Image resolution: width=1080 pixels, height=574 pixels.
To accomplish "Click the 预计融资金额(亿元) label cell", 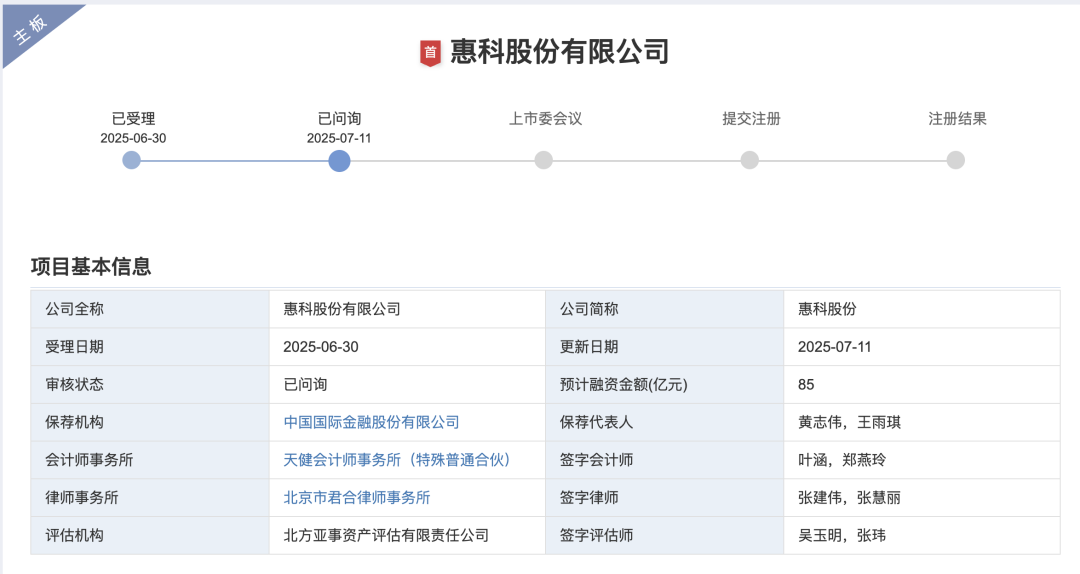I will point(664,385).
